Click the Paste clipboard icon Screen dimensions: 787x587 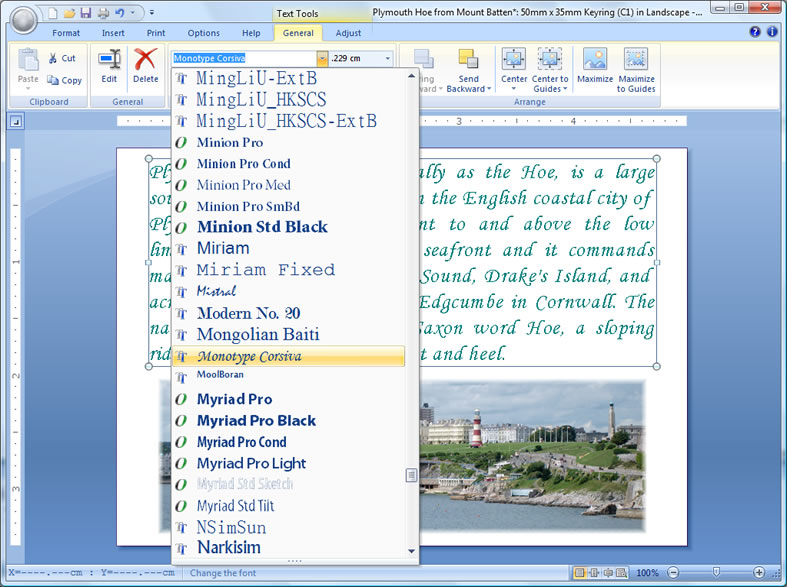pos(28,60)
